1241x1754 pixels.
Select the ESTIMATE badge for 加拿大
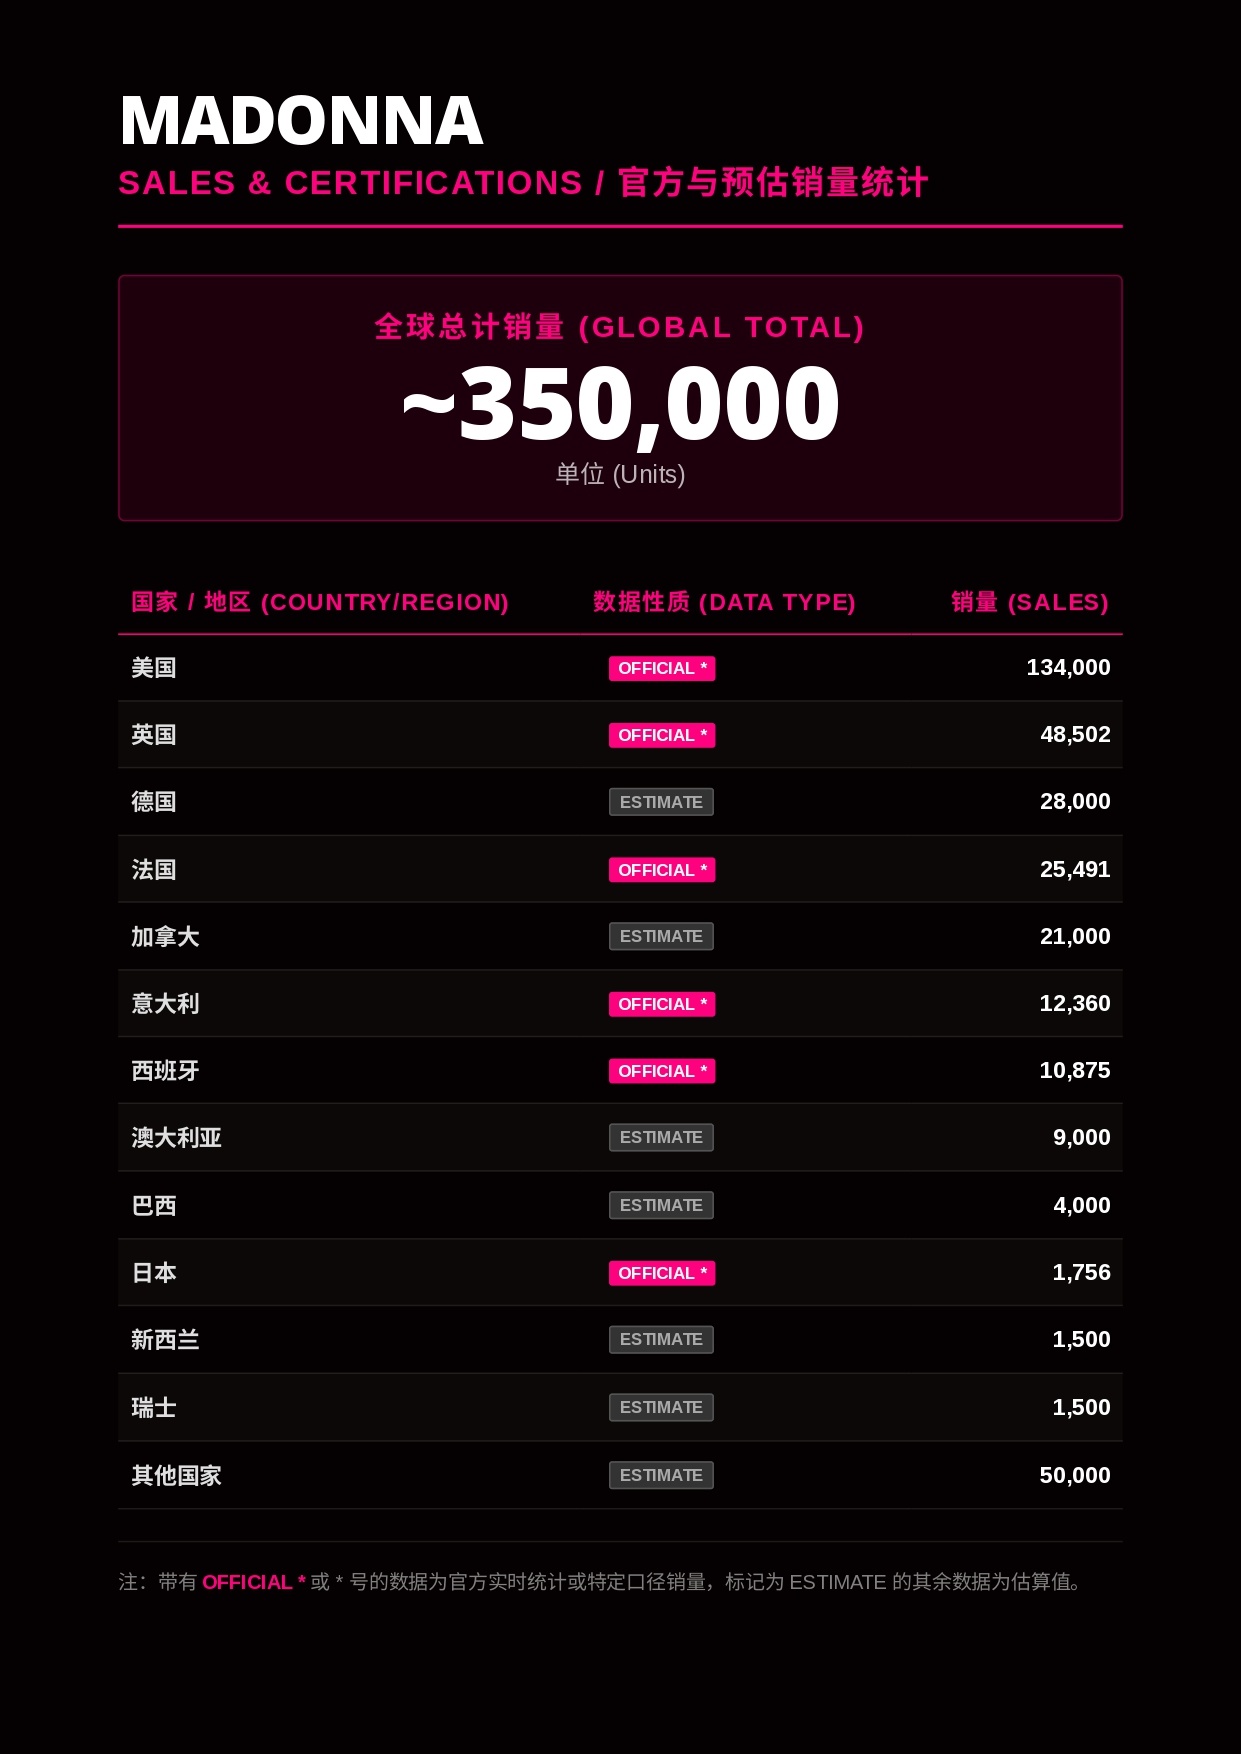tap(661, 936)
